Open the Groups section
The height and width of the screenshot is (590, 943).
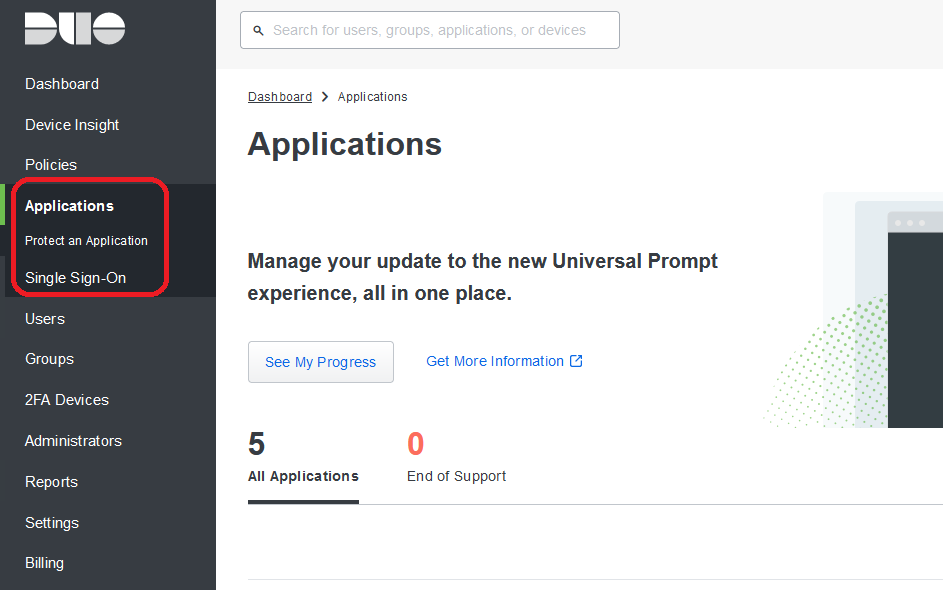tap(49, 359)
